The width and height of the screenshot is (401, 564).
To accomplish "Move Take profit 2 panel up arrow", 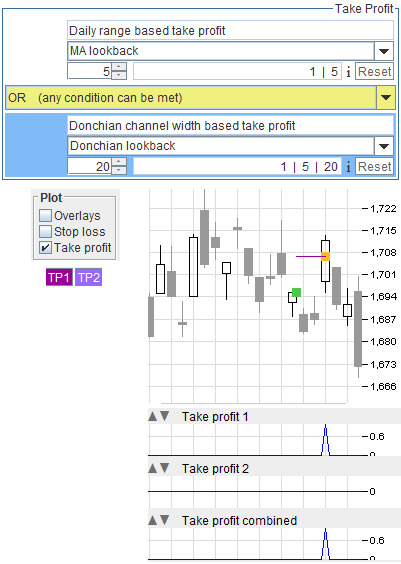I will (x=152, y=468).
